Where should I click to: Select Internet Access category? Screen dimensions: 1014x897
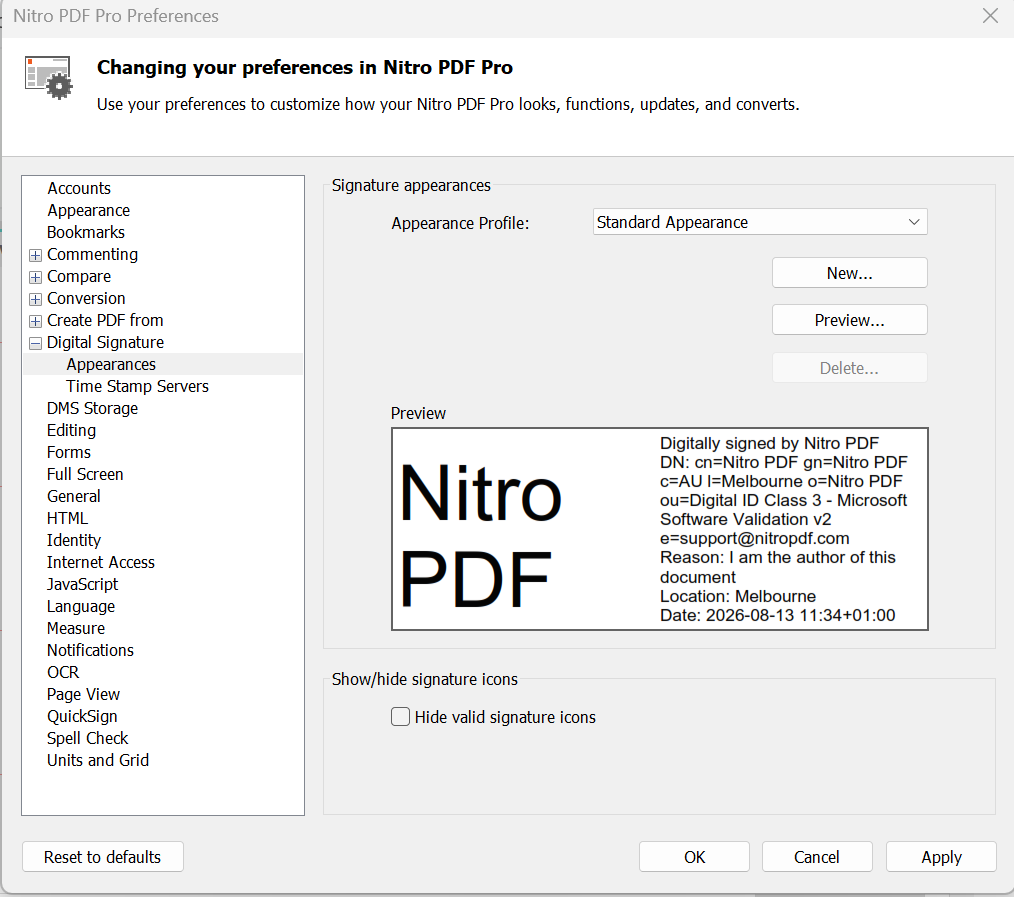click(x=101, y=562)
